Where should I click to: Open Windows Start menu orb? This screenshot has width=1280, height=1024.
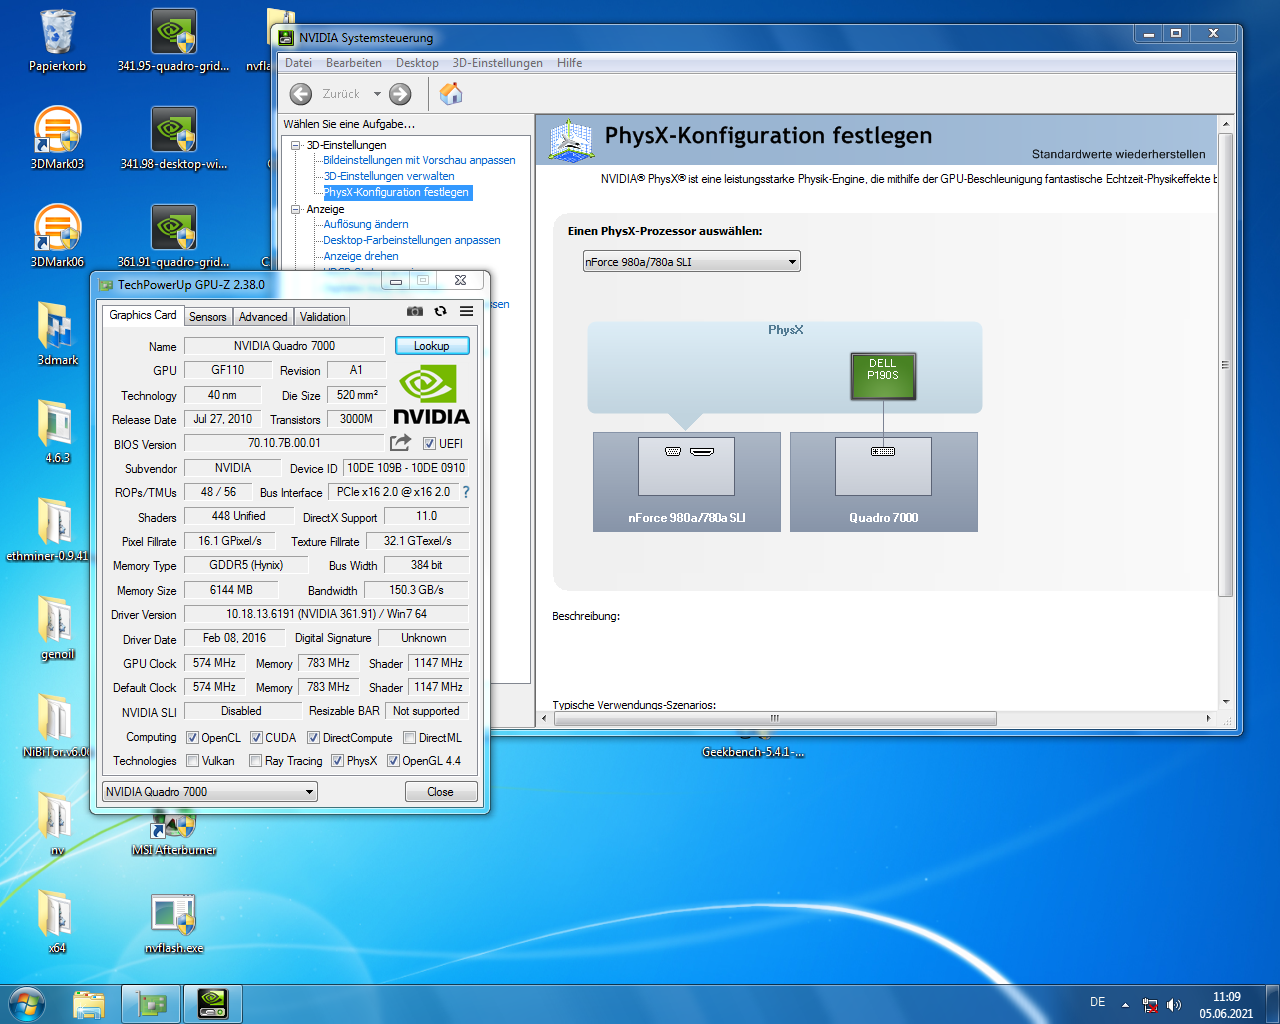27,1004
